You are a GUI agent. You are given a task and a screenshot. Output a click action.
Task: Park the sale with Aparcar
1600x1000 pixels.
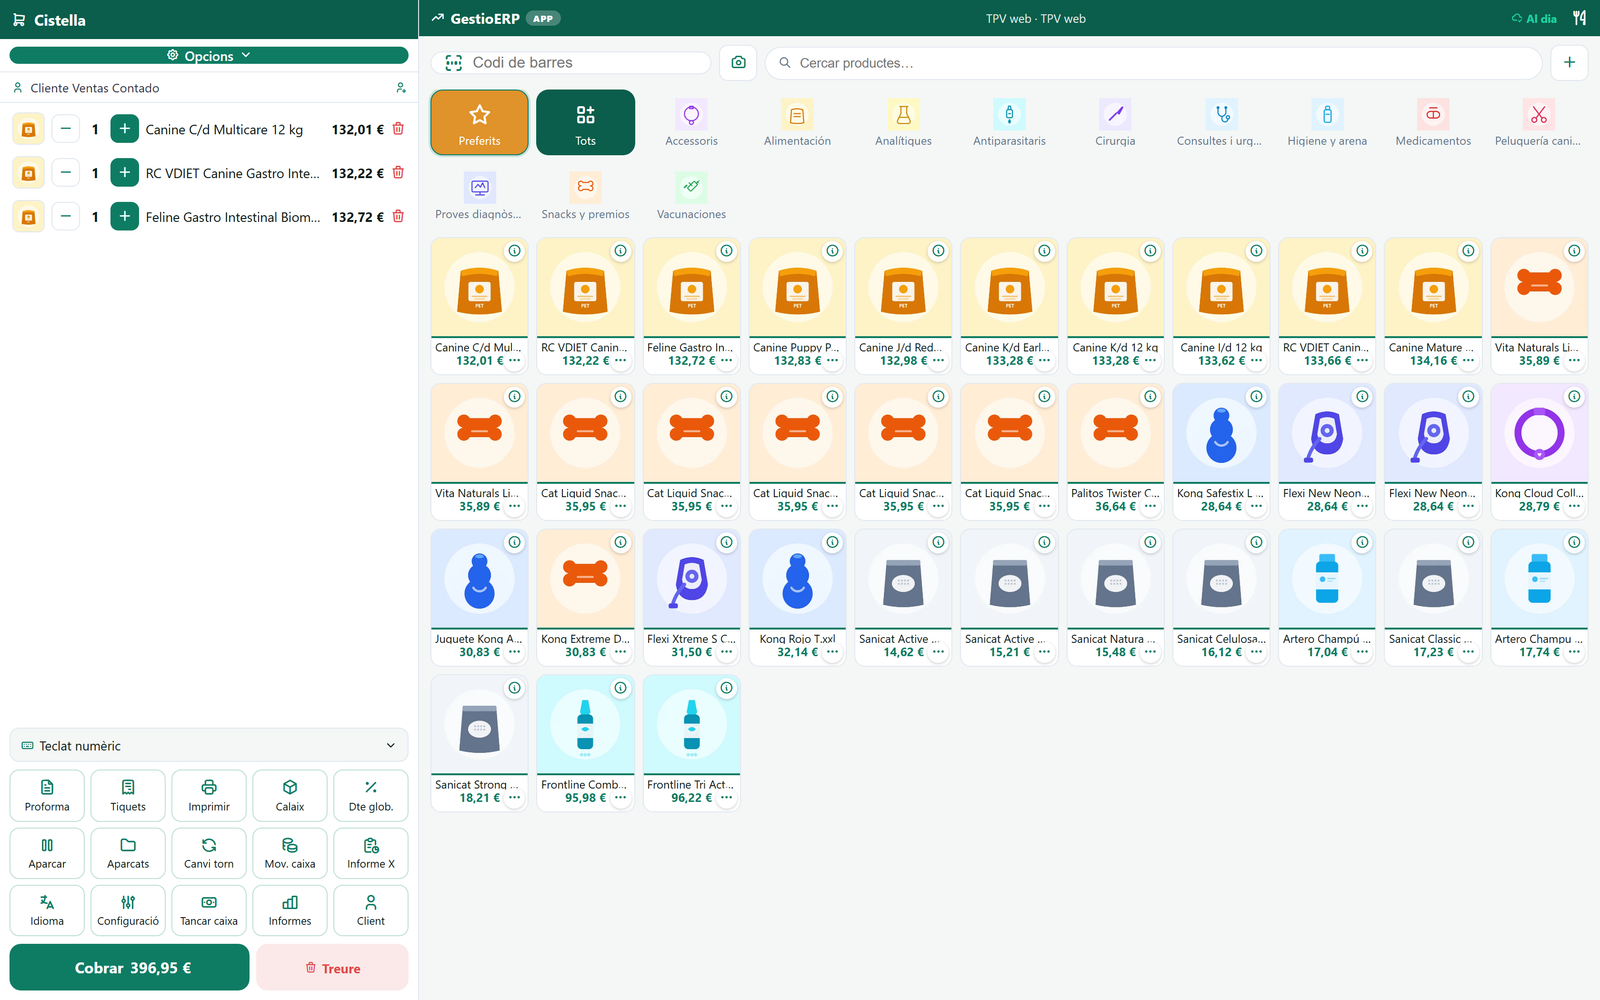(x=47, y=853)
